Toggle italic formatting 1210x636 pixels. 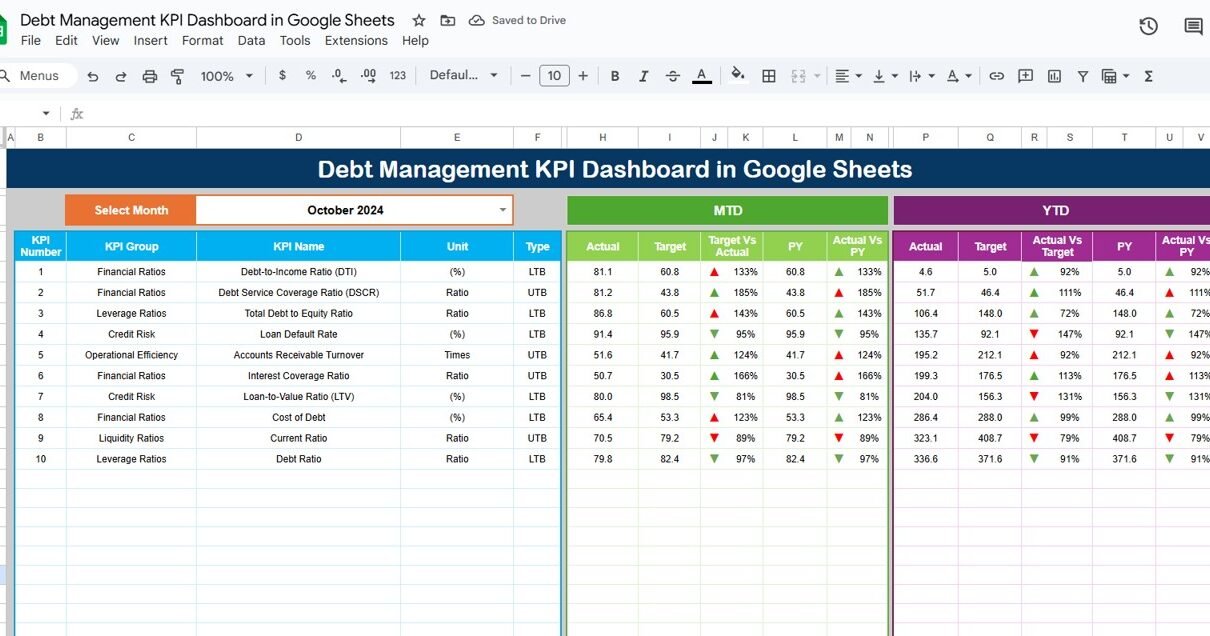coord(644,76)
